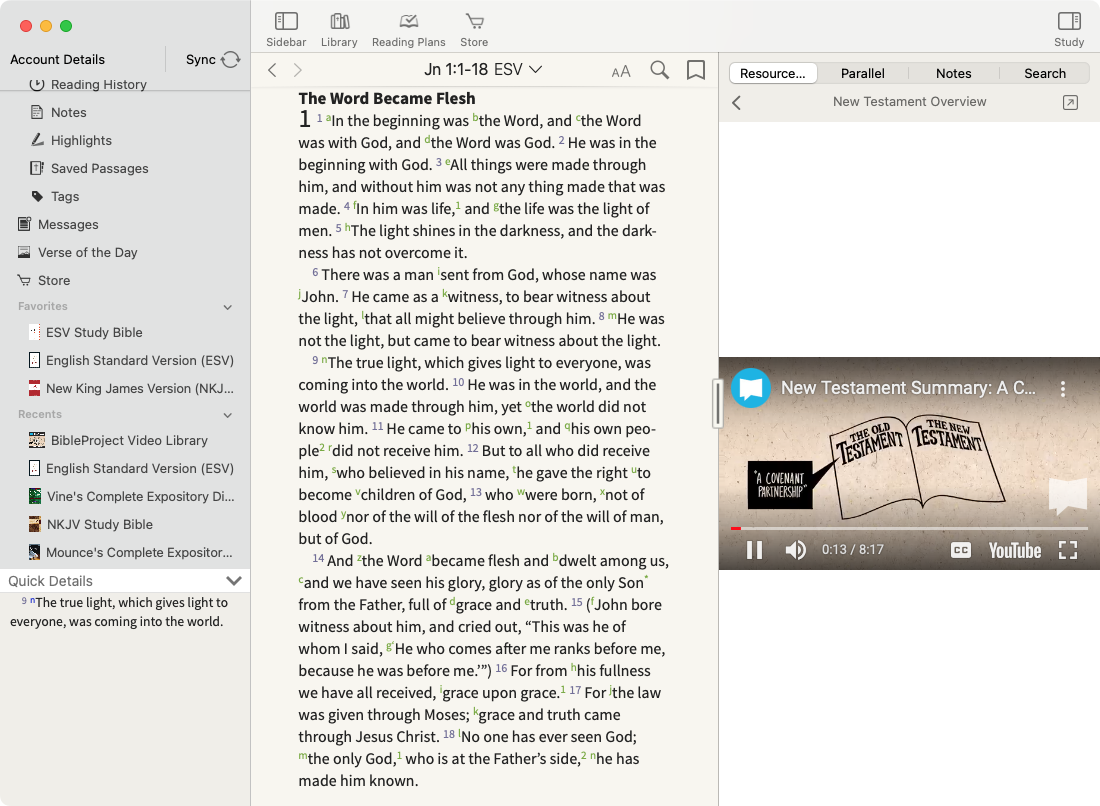Switch to the Notes tab
Viewport: 1100px width, 806px height.
click(953, 74)
